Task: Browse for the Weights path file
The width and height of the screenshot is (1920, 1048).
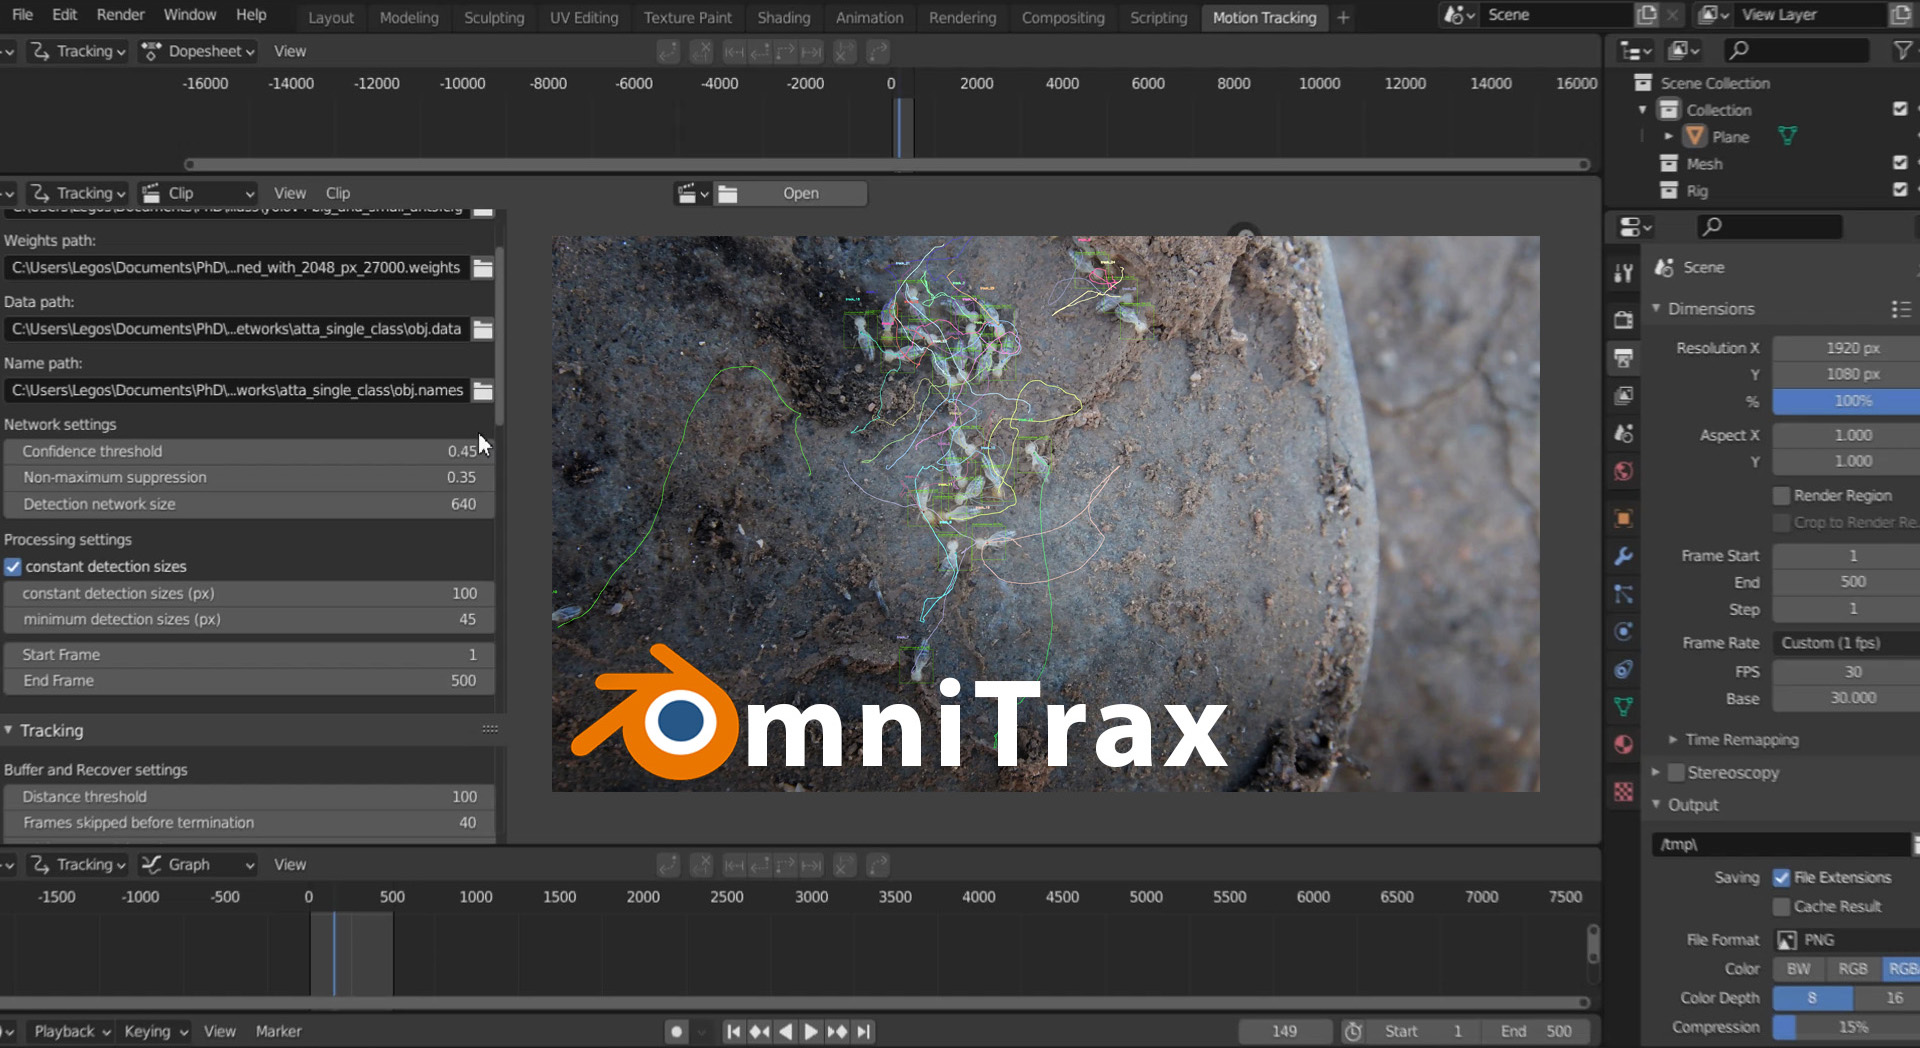Action: (x=483, y=268)
